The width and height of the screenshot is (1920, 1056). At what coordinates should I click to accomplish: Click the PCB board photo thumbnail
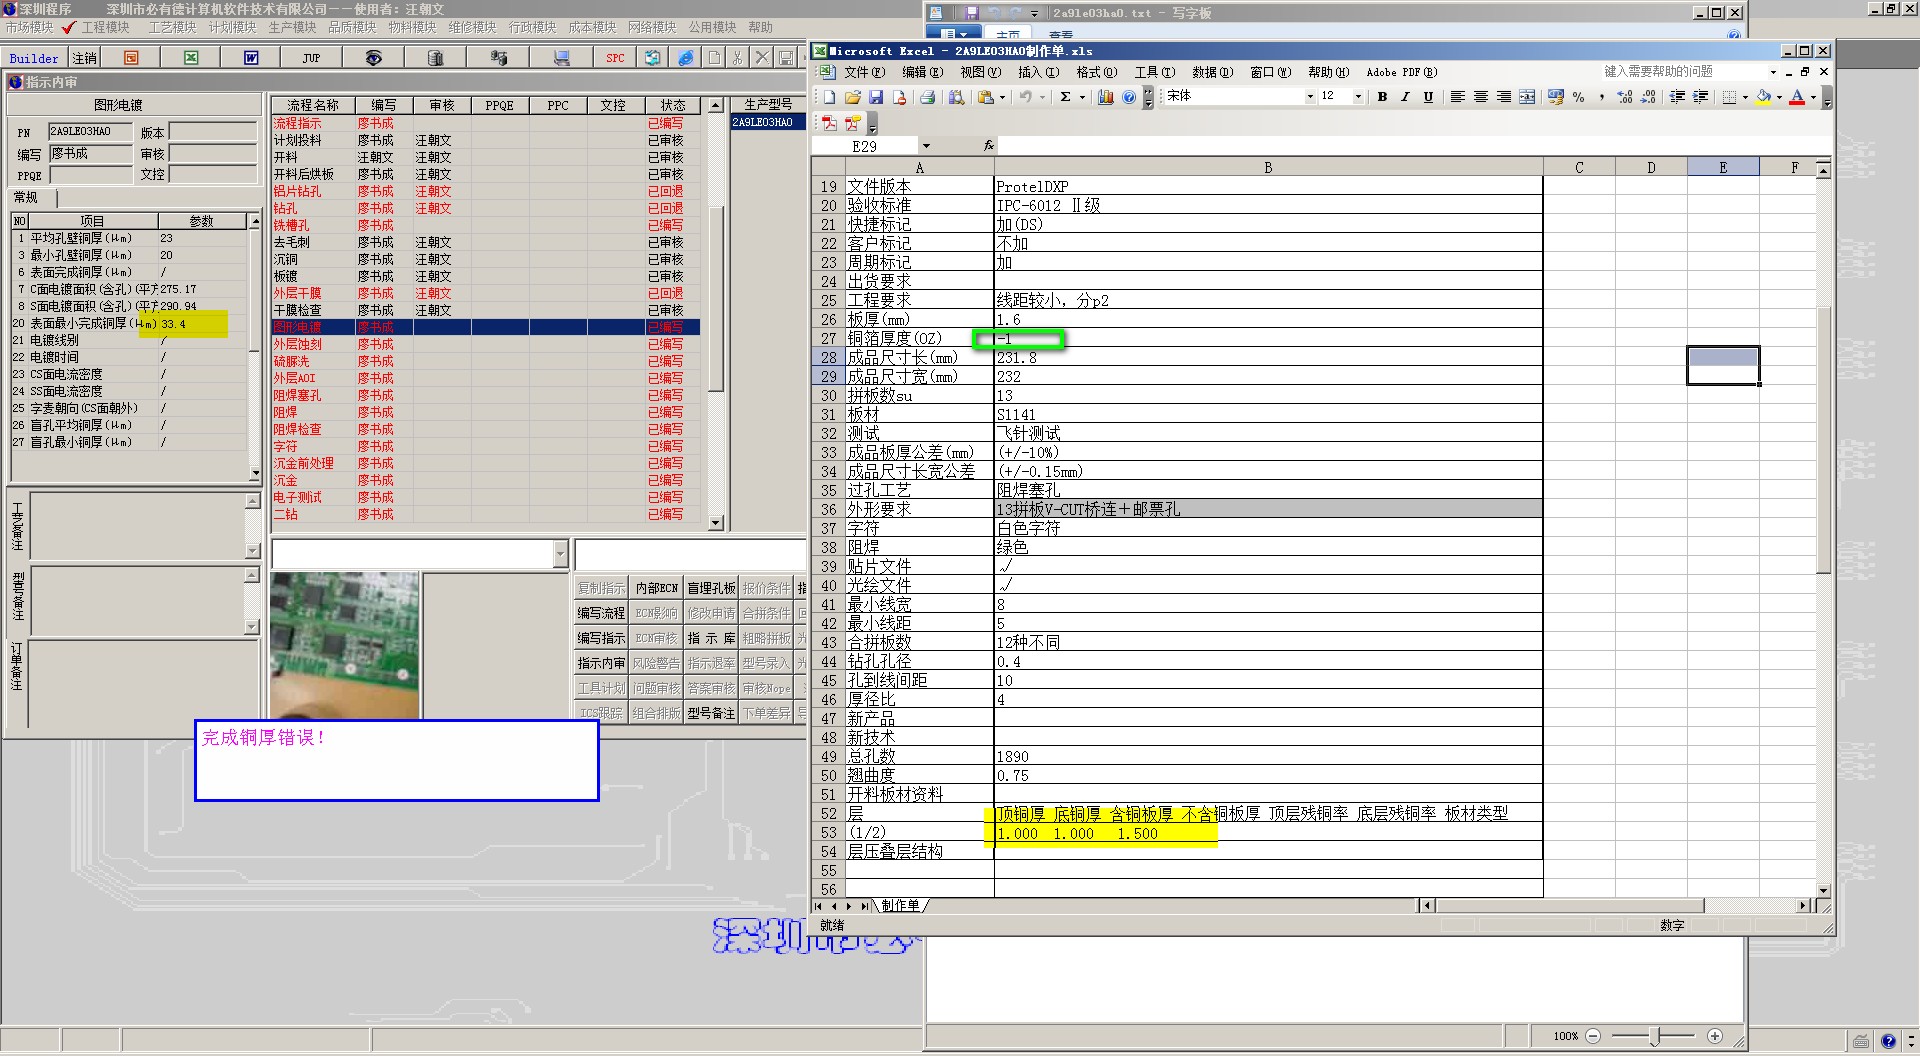coord(344,645)
